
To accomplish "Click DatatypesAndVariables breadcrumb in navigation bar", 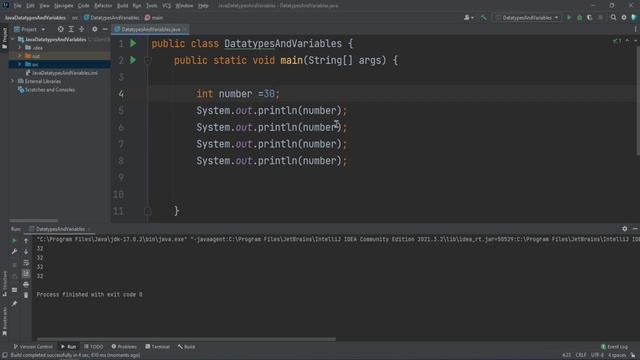I will pos(111,18).
